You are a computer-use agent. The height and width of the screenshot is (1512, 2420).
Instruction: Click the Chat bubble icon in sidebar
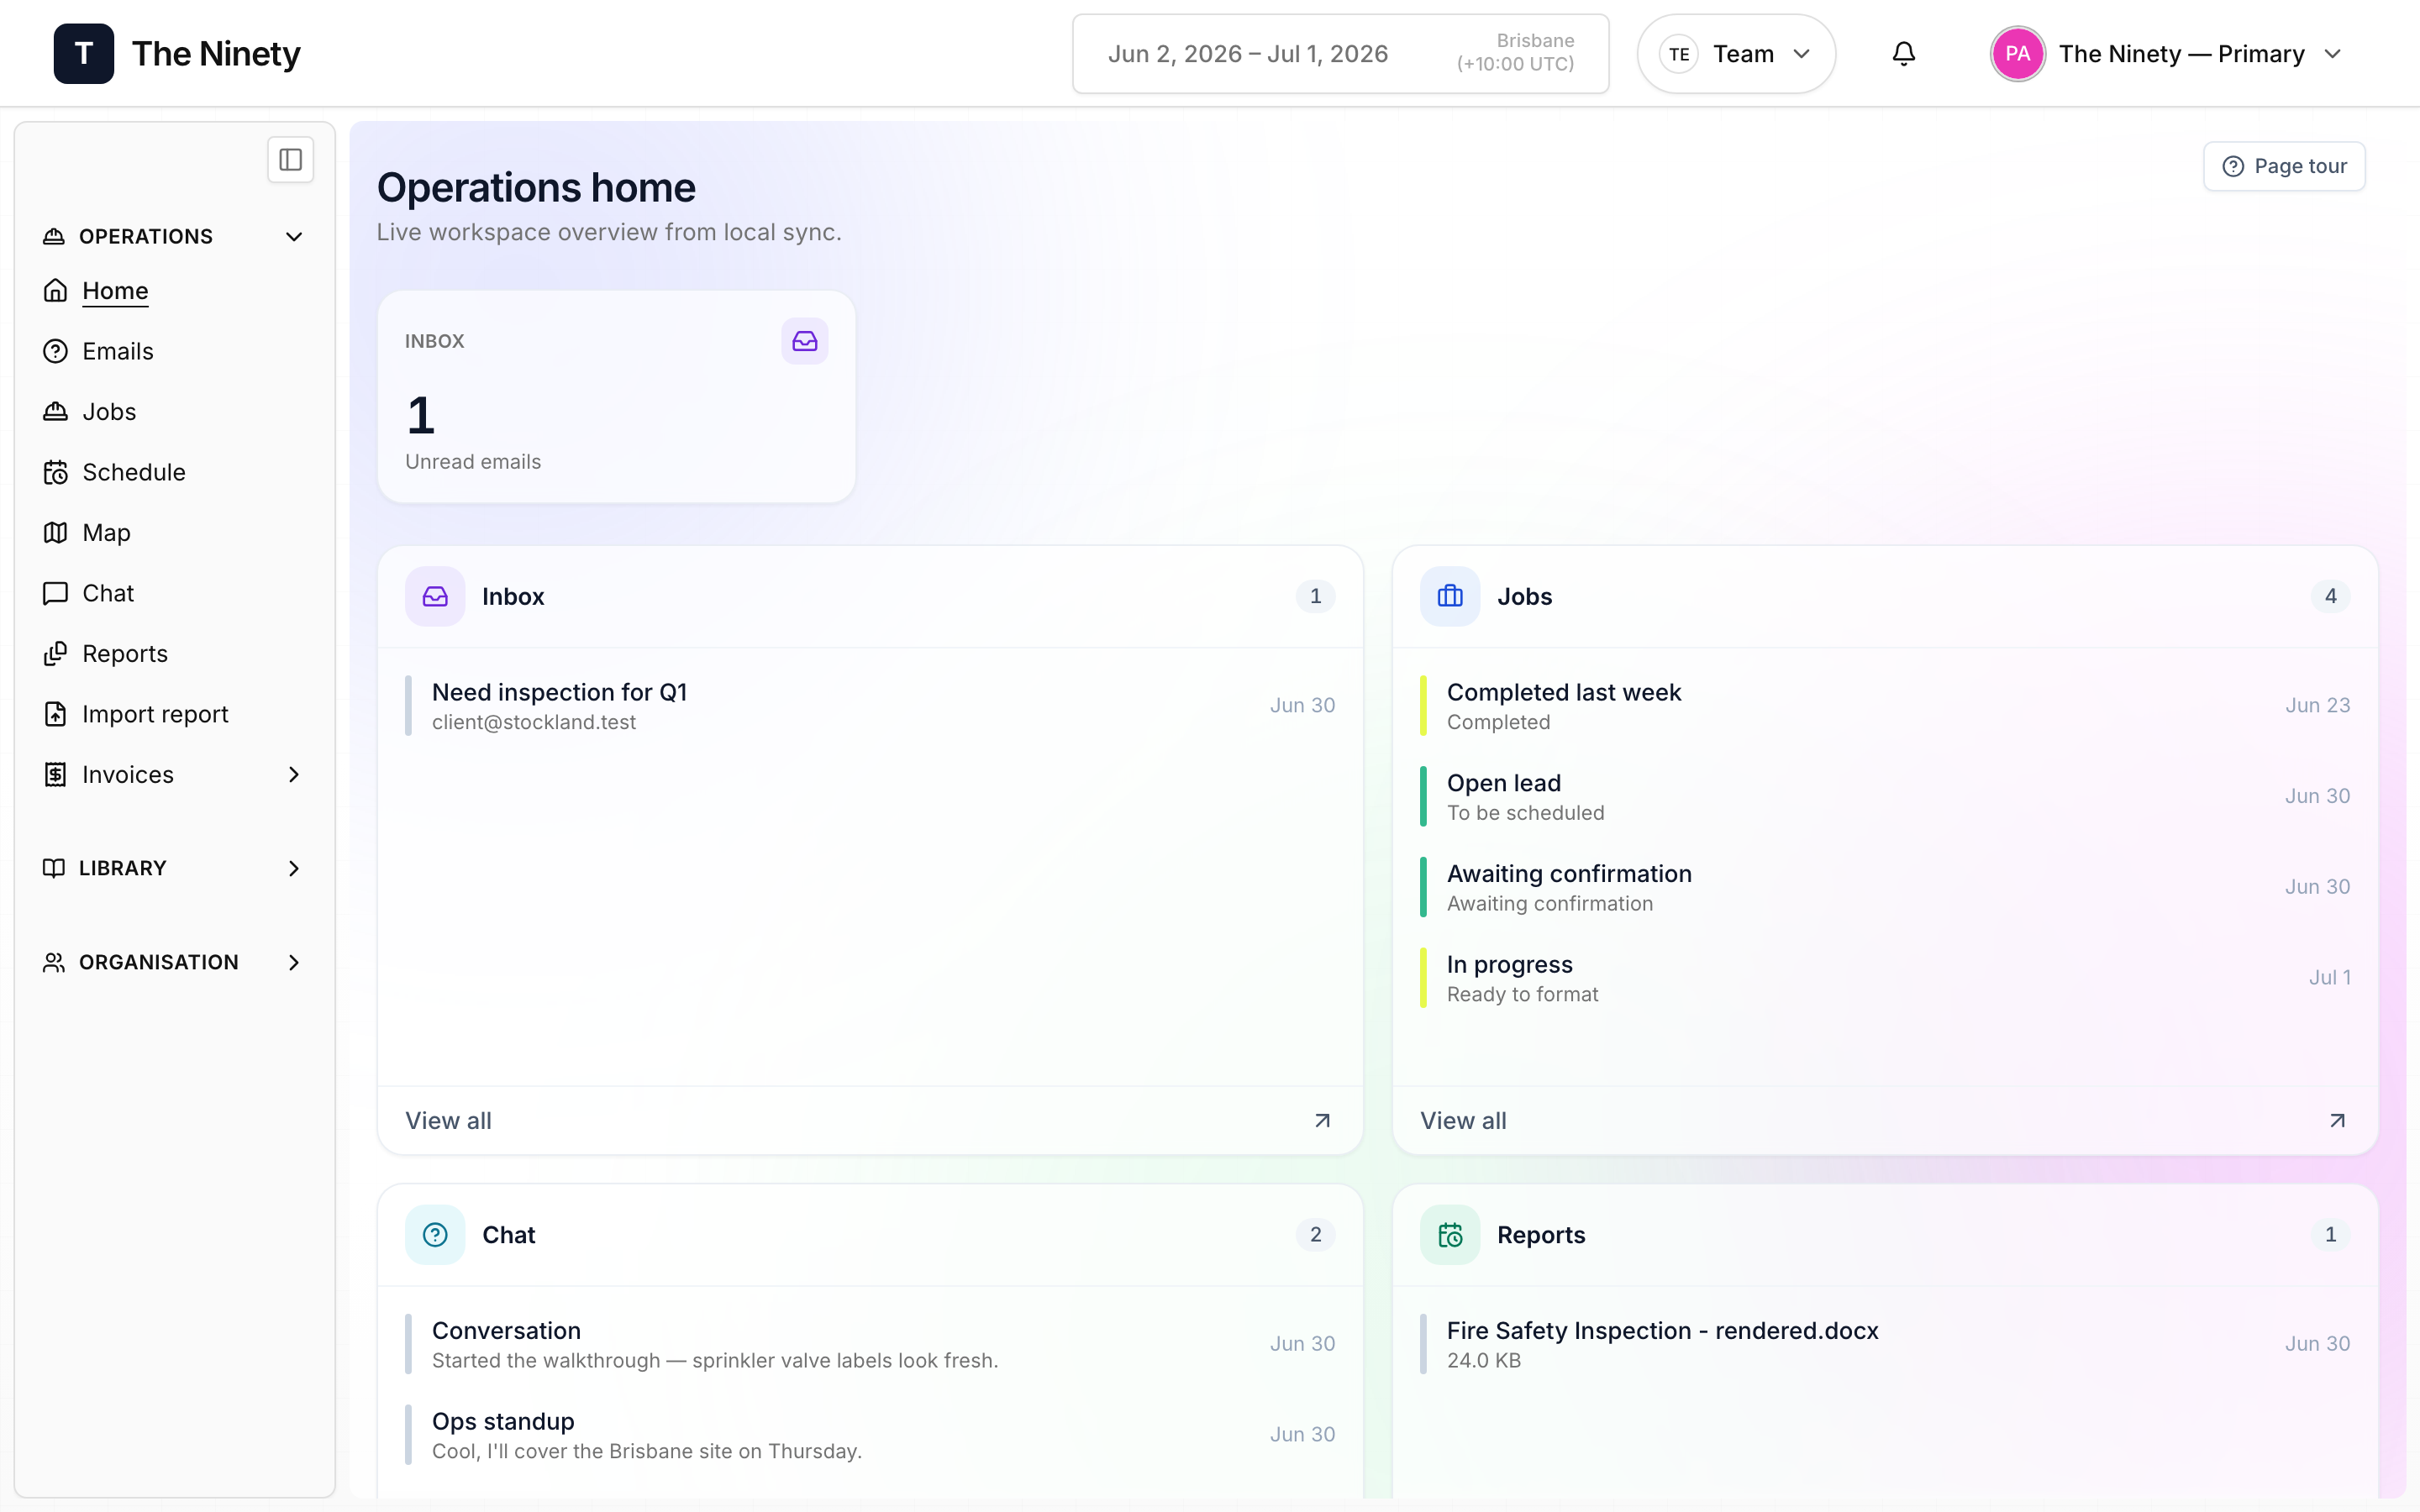point(55,593)
